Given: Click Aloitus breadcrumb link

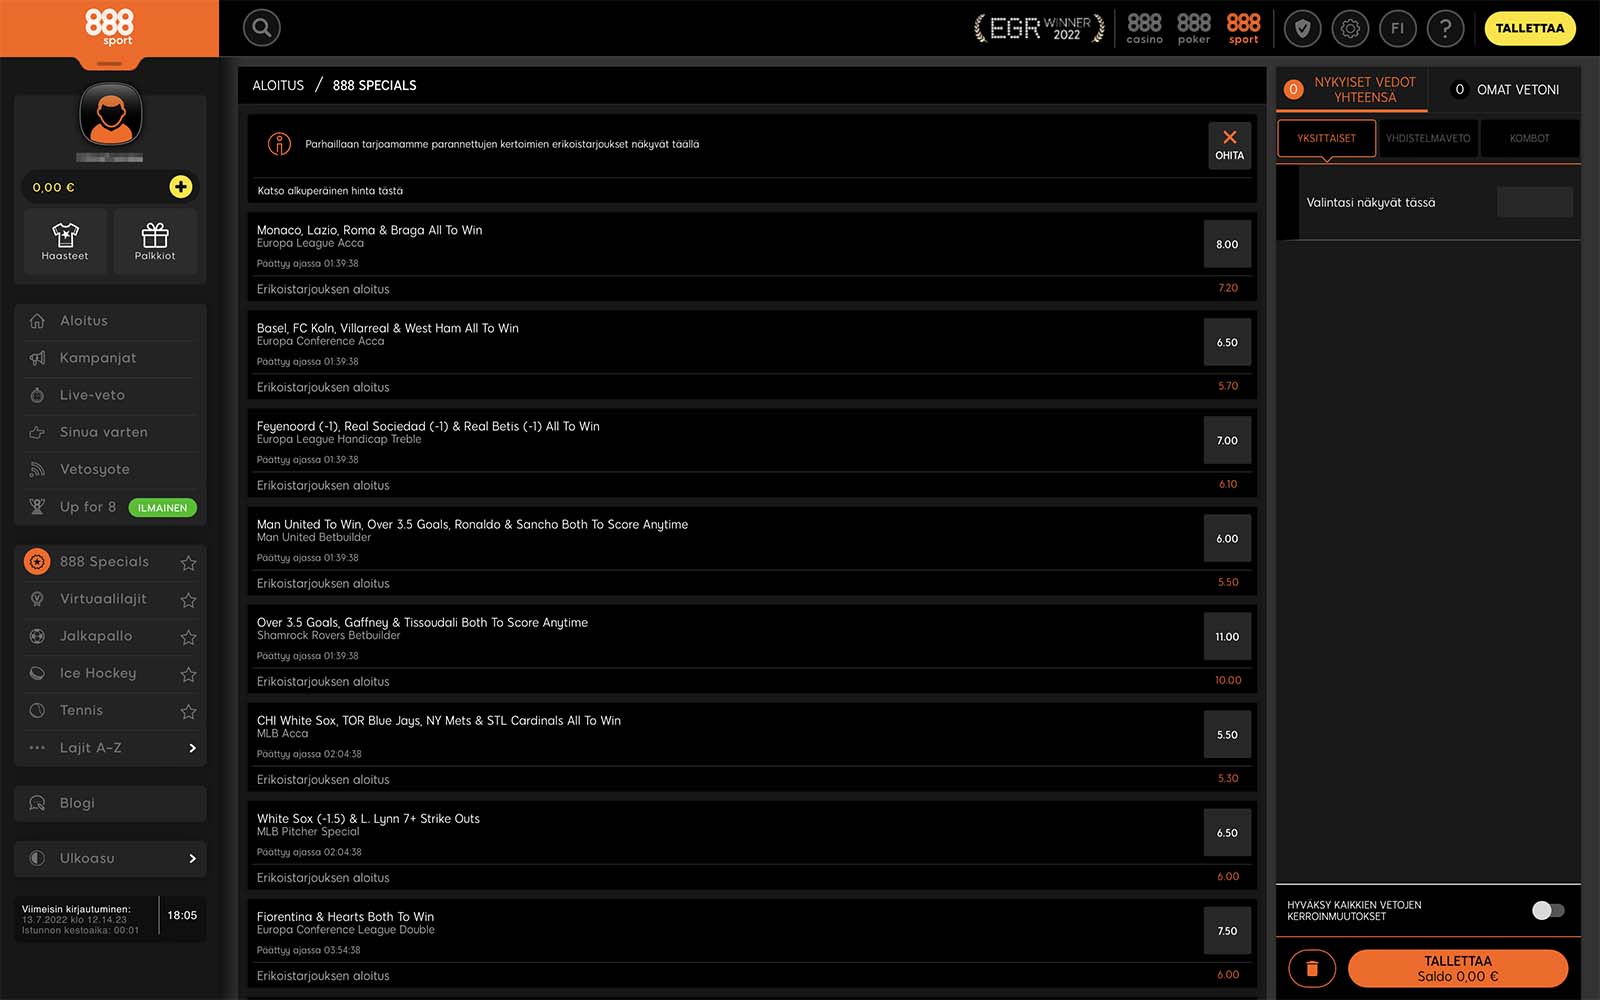Looking at the screenshot, I should [278, 86].
